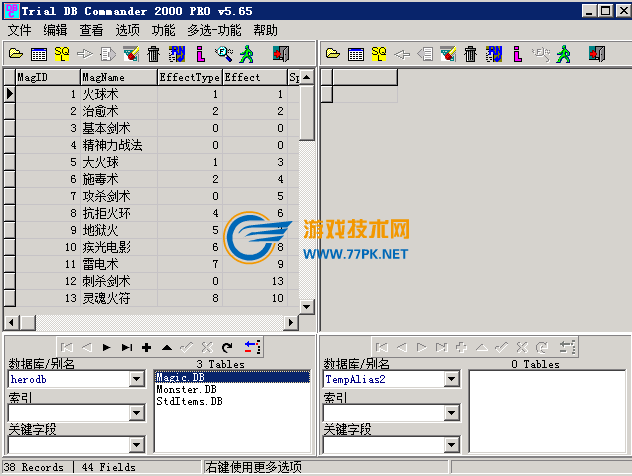Viewport: 632px width, 476px height.
Task: Click the SQL query icon in left toolbar
Action: click(x=62, y=54)
